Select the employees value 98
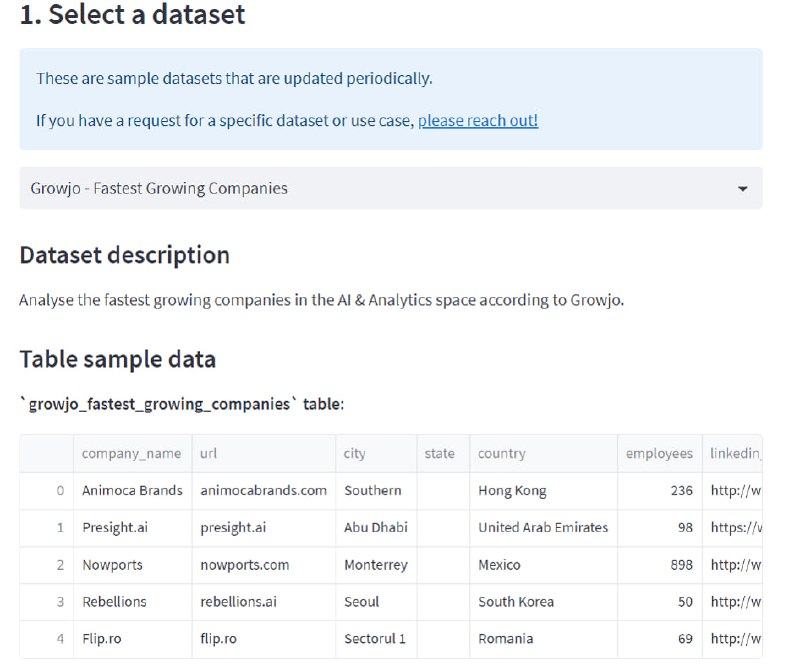Viewport: 800px width, 671px height. point(660,528)
